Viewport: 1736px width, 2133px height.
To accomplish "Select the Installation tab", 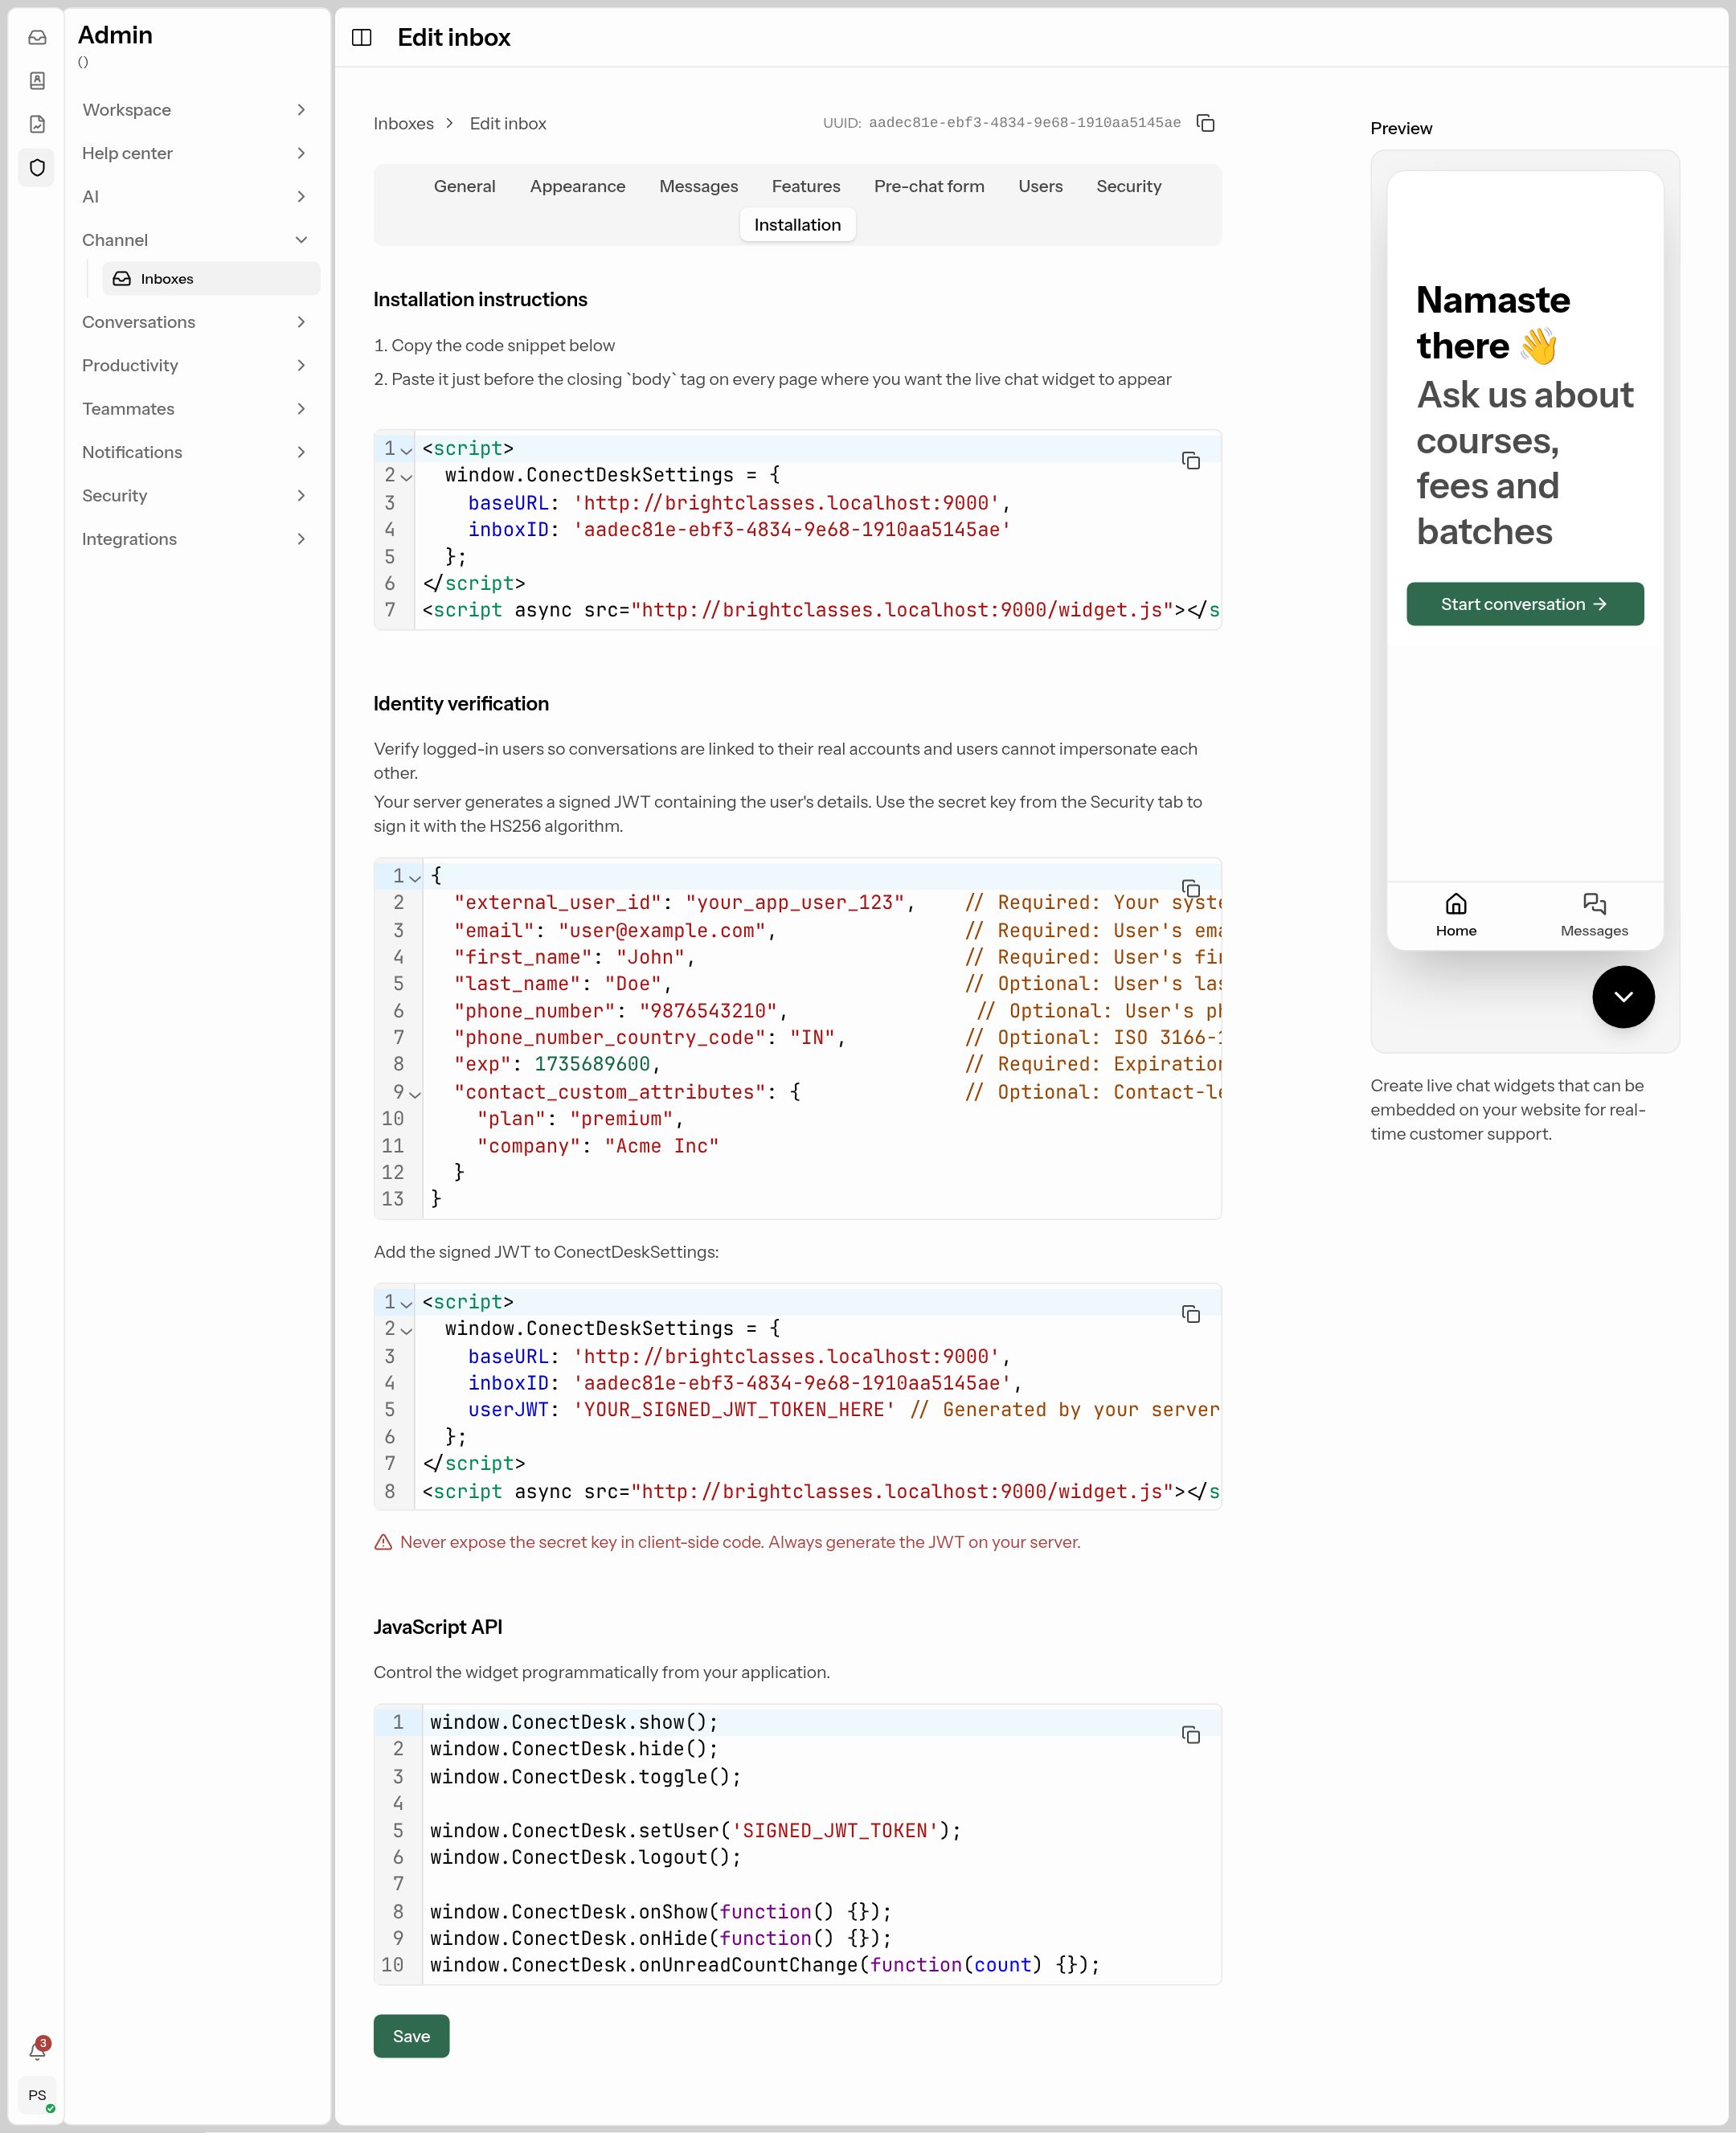I will click(x=797, y=225).
